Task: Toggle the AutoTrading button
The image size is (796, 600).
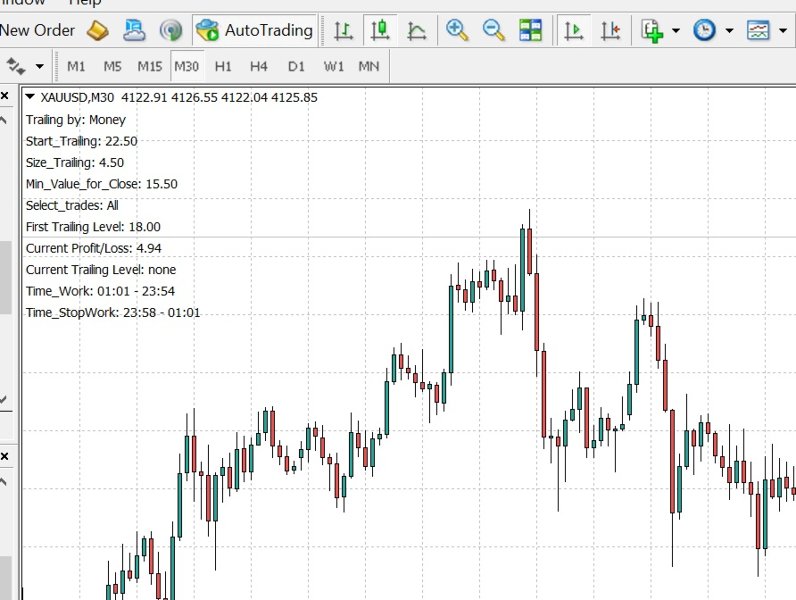Action: point(254,30)
